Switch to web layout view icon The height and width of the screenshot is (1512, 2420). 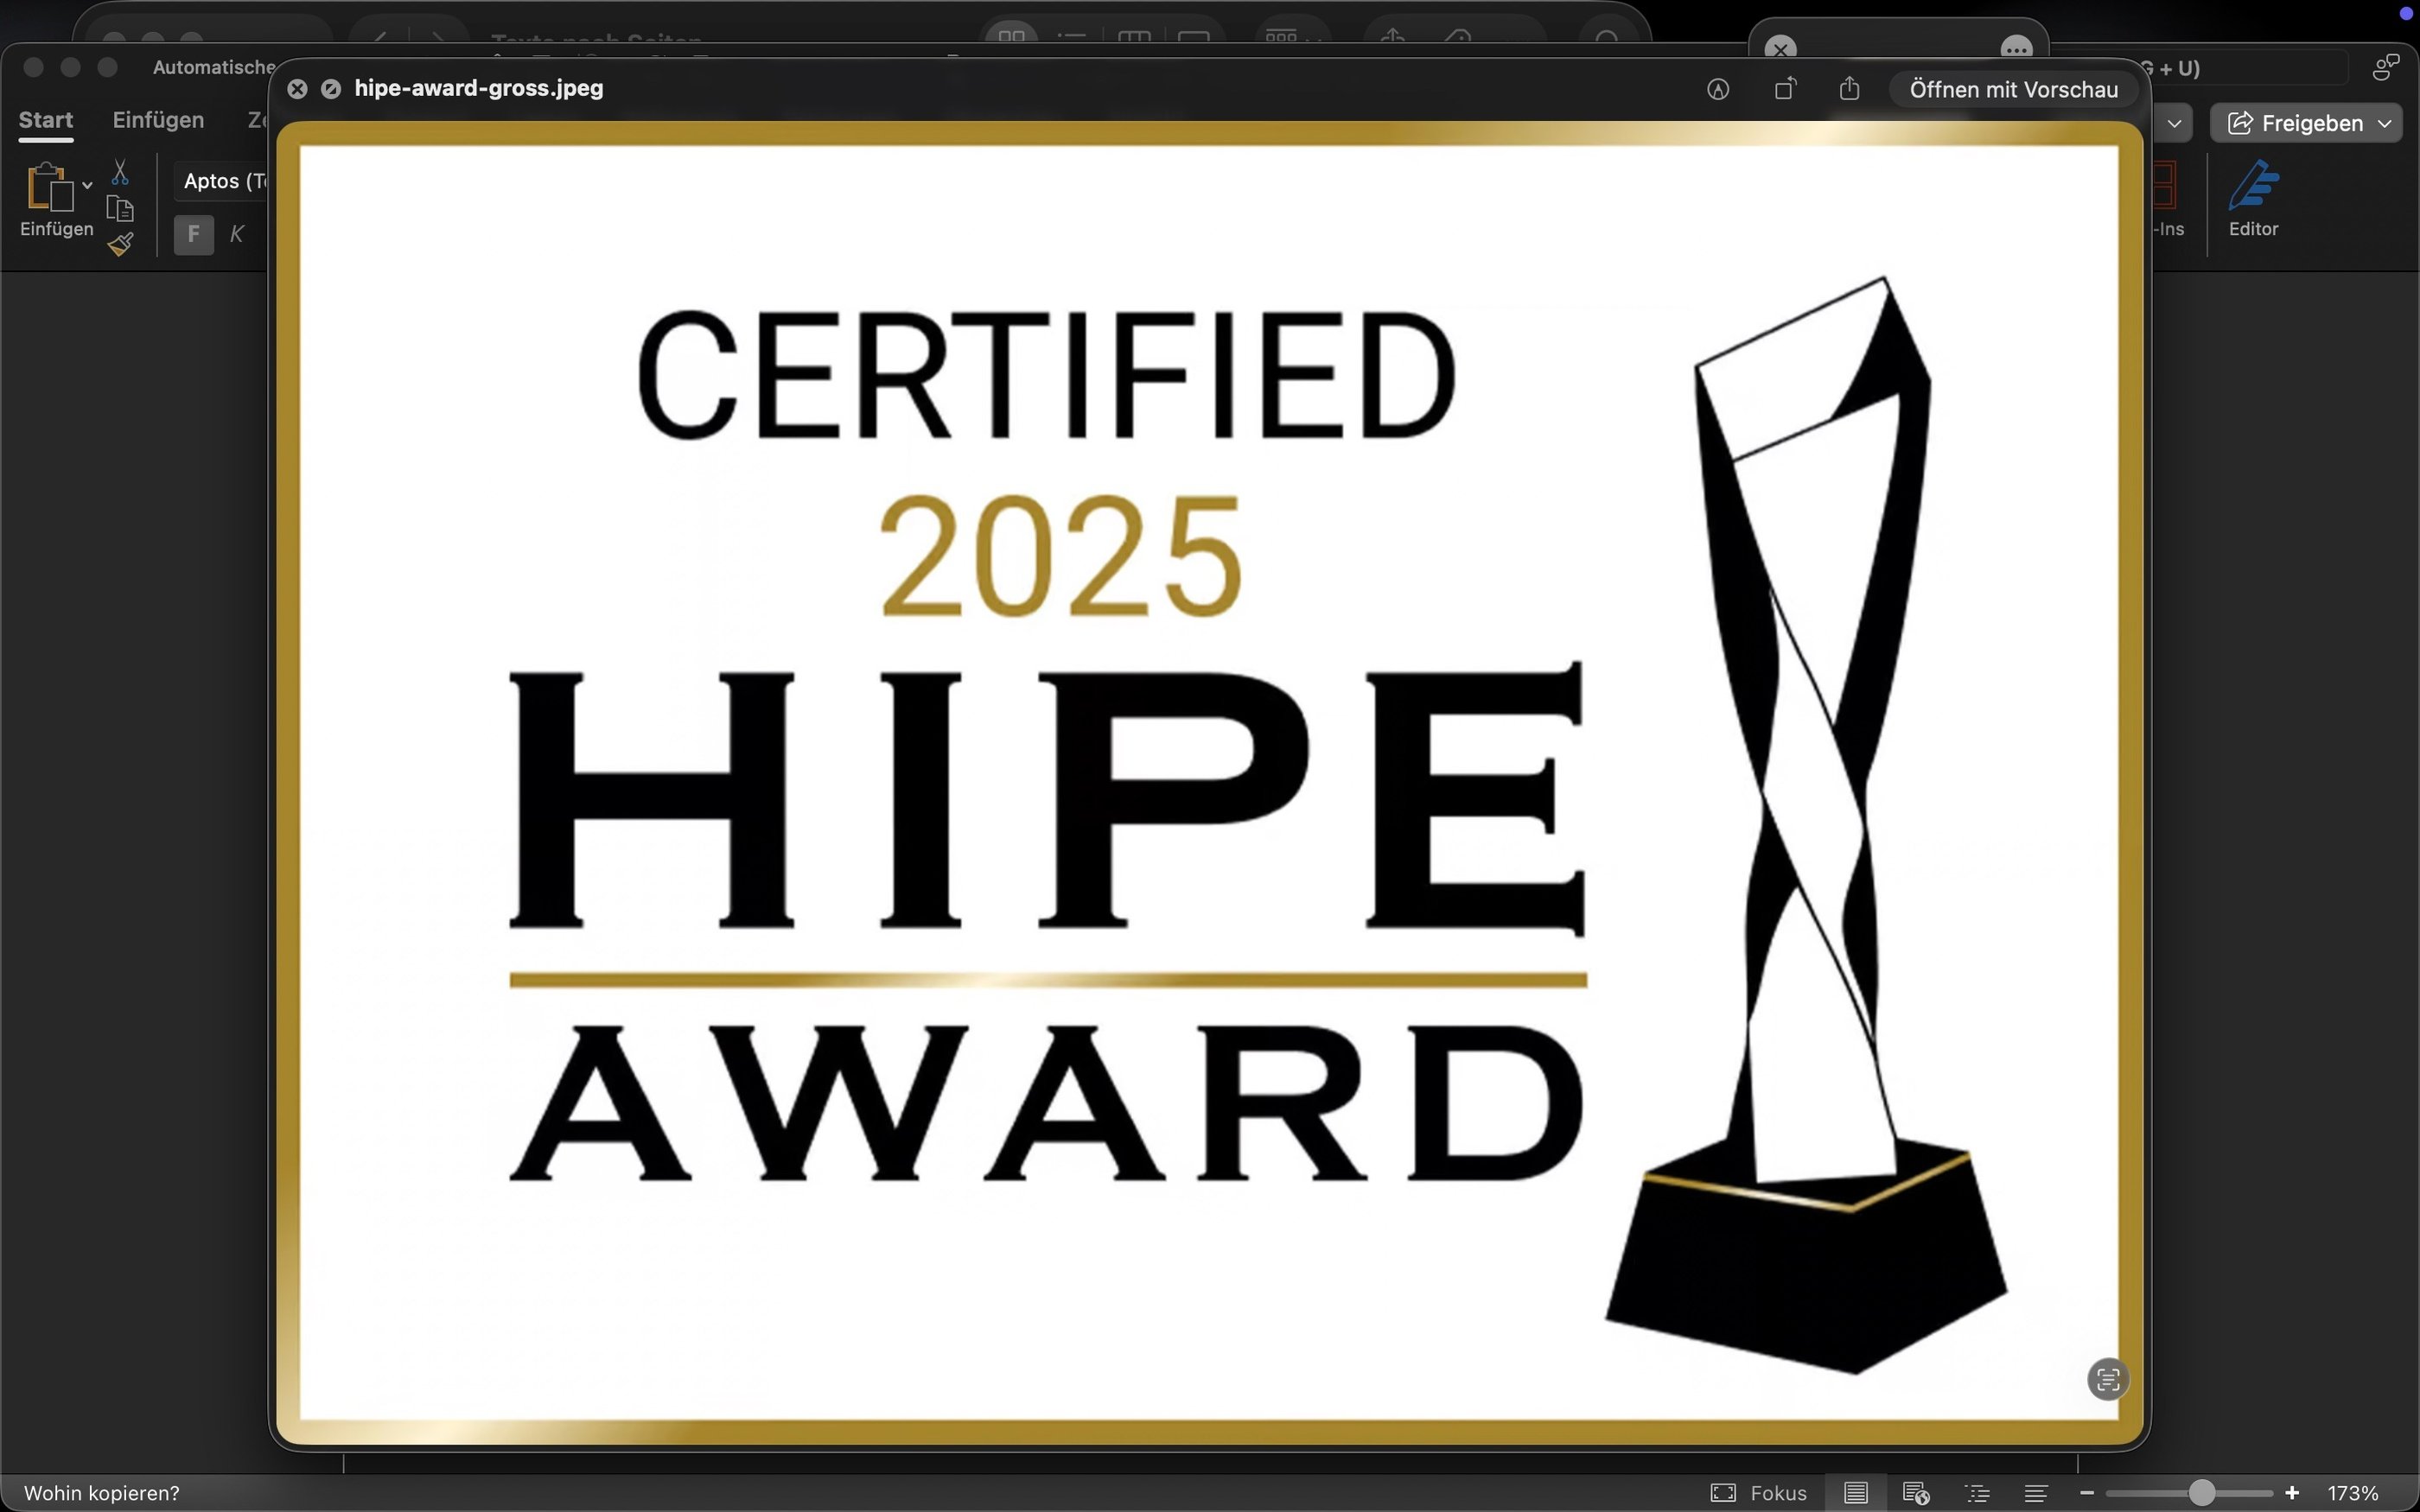pyautogui.click(x=1915, y=1493)
